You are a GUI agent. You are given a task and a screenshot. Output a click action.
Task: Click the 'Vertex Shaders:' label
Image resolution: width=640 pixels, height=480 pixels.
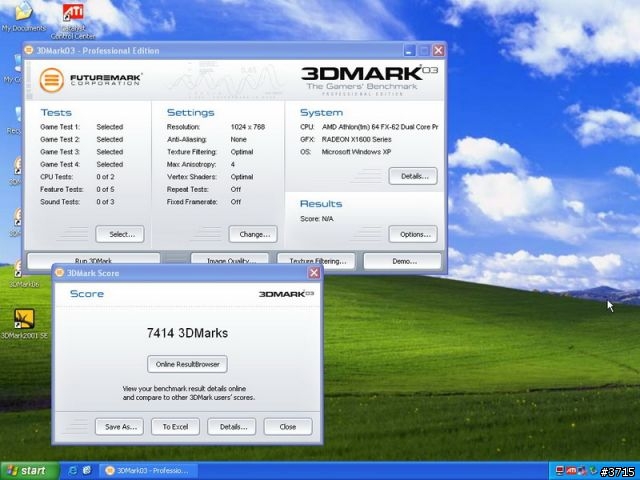[192, 177]
